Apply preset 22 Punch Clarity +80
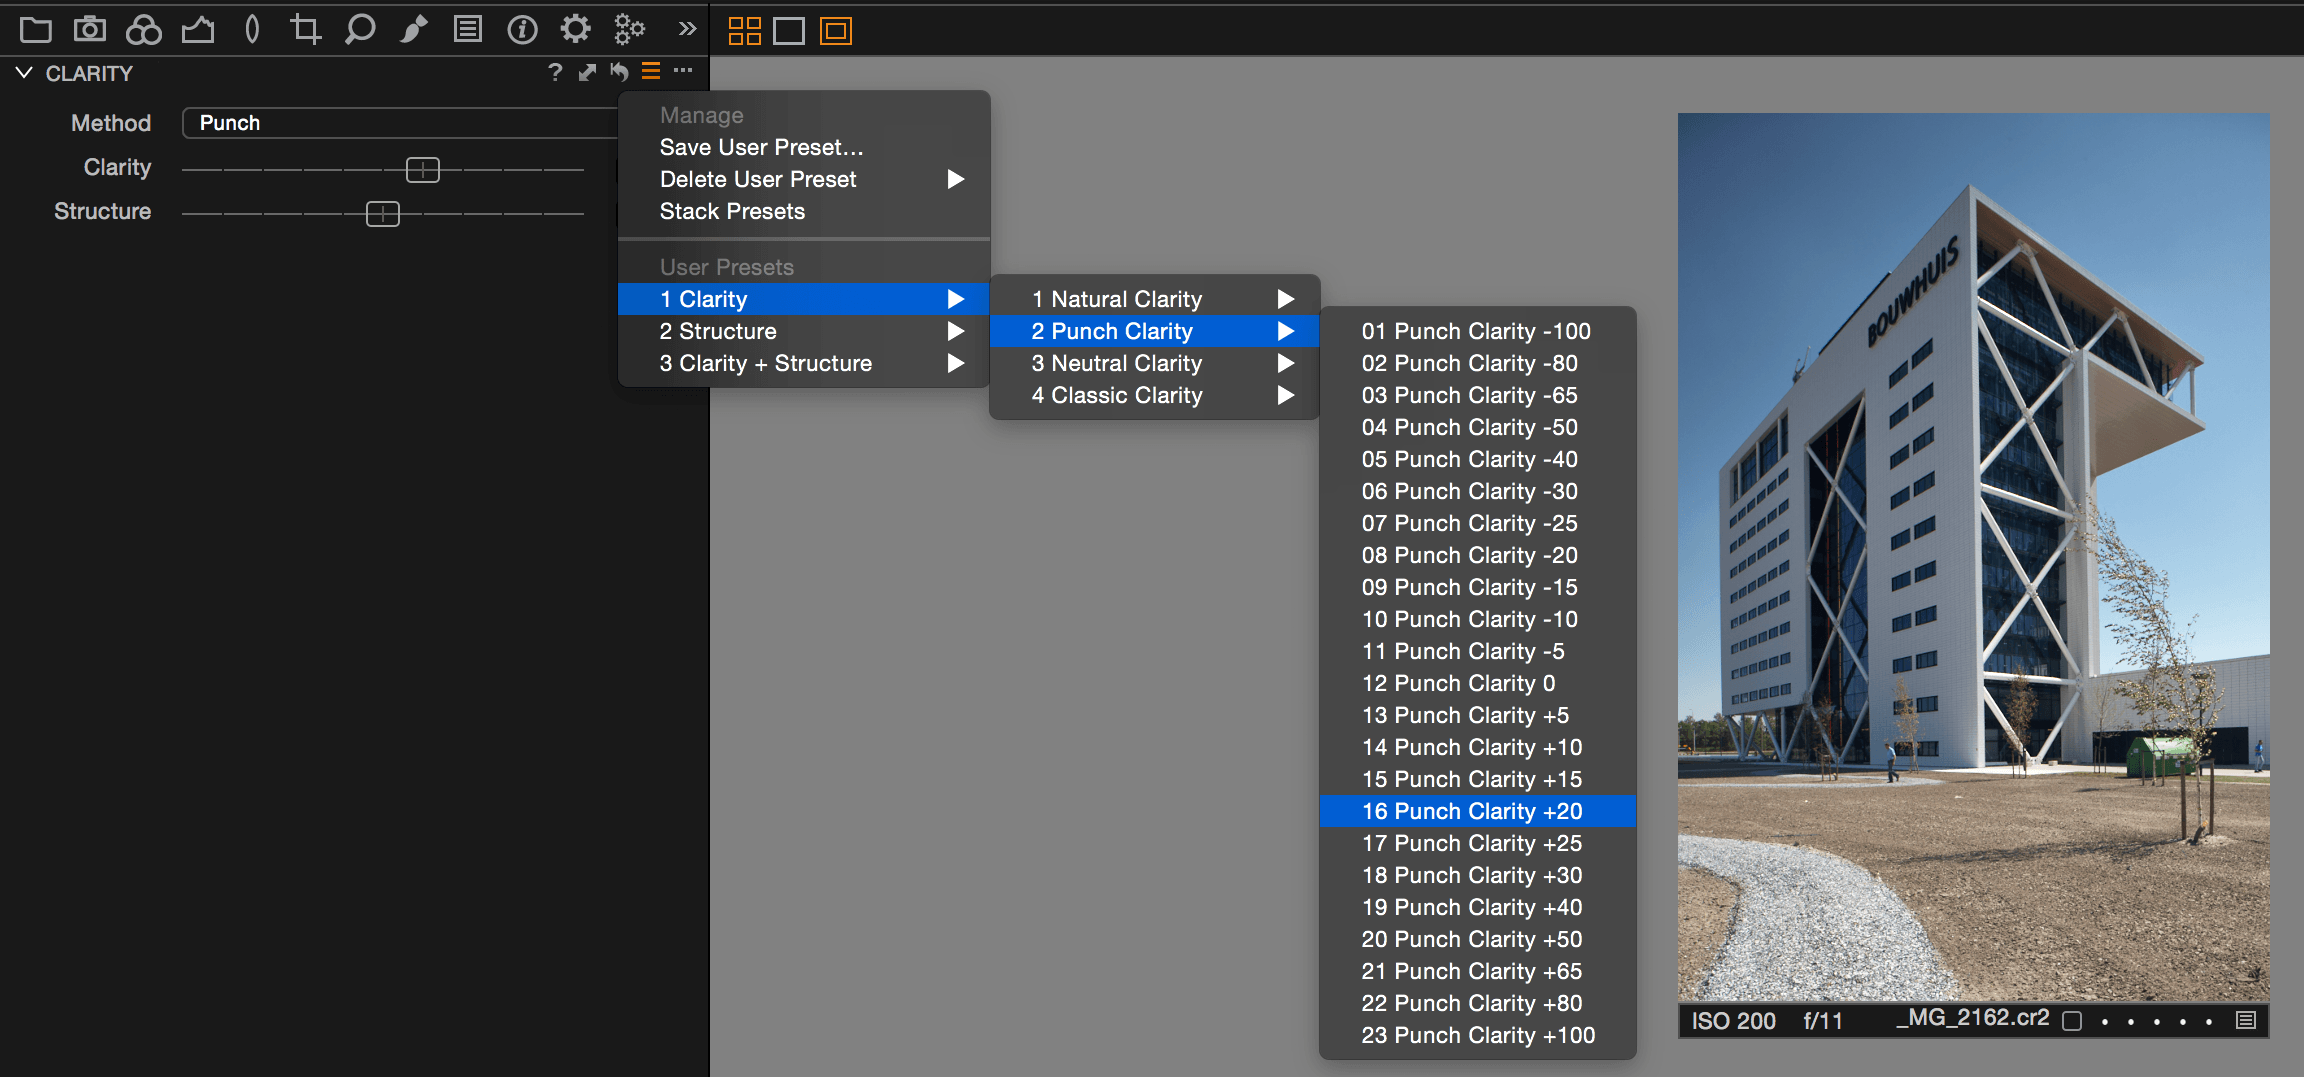 [1478, 1003]
